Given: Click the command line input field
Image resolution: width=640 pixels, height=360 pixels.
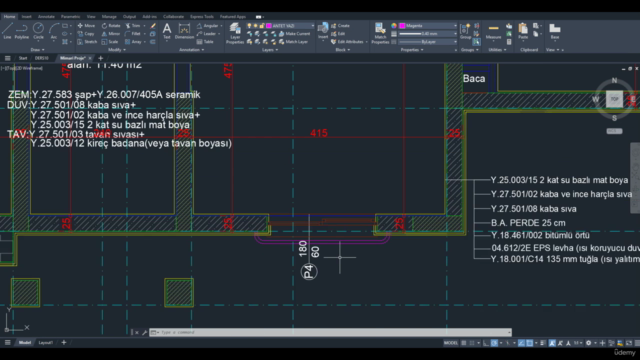Looking at the screenshot, I should (x=331, y=332).
